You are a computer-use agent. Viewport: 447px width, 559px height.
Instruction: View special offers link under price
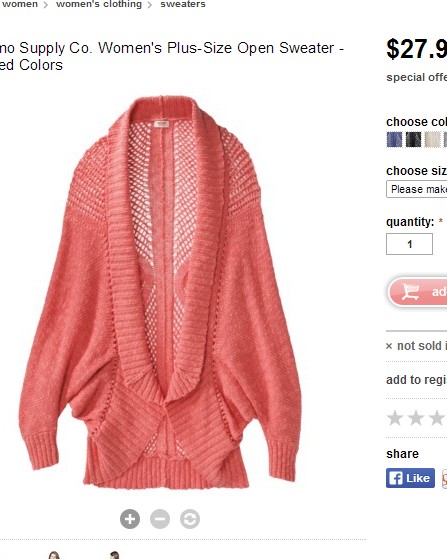click(416, 77)
